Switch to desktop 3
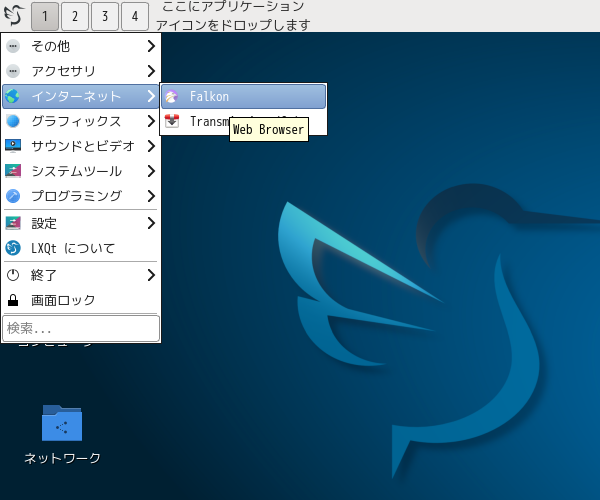Viewport: 600px width, 500px height. coord(105,16)
